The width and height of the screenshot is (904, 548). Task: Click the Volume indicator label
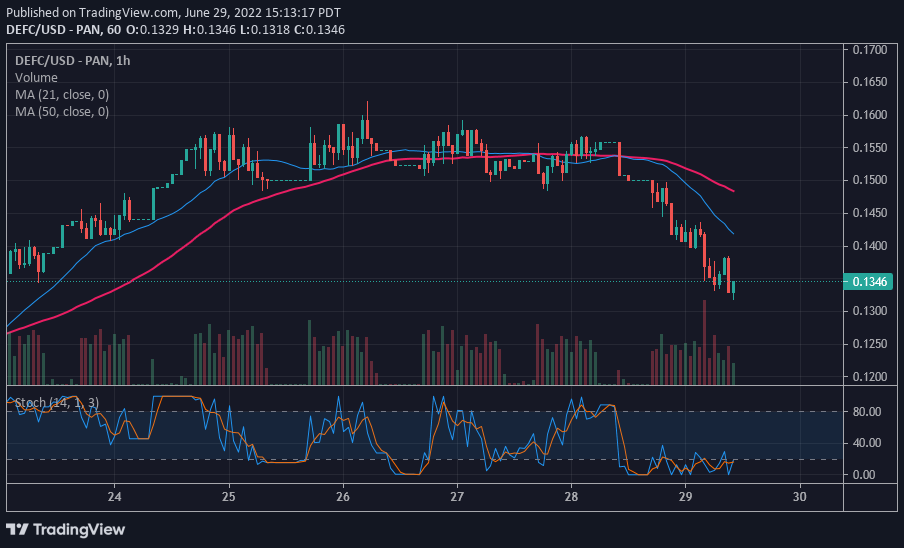(36, 77)
